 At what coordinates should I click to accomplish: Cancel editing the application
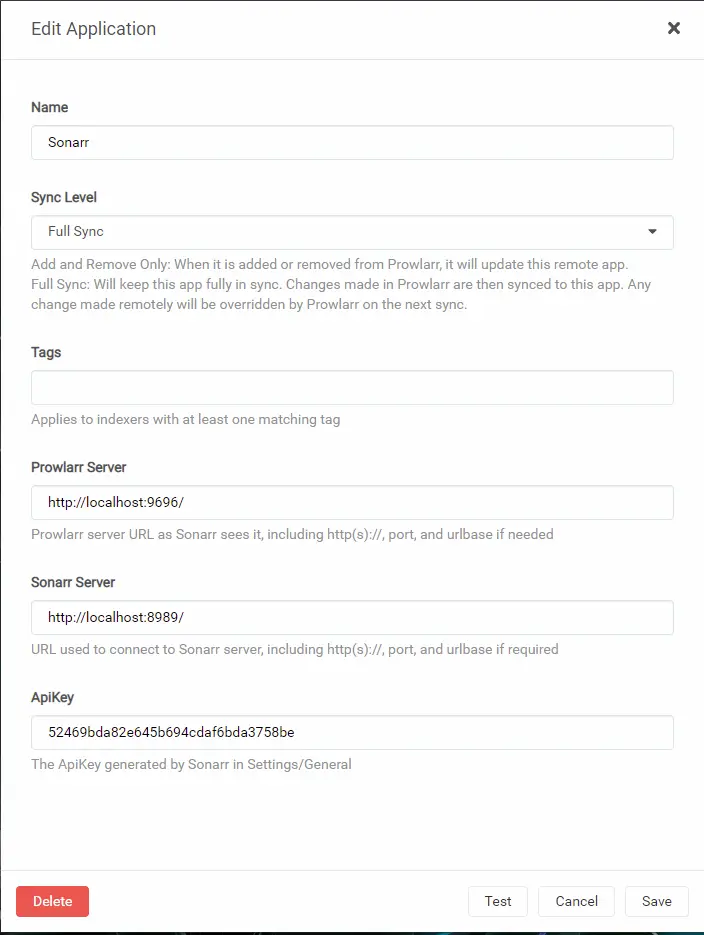576,901
